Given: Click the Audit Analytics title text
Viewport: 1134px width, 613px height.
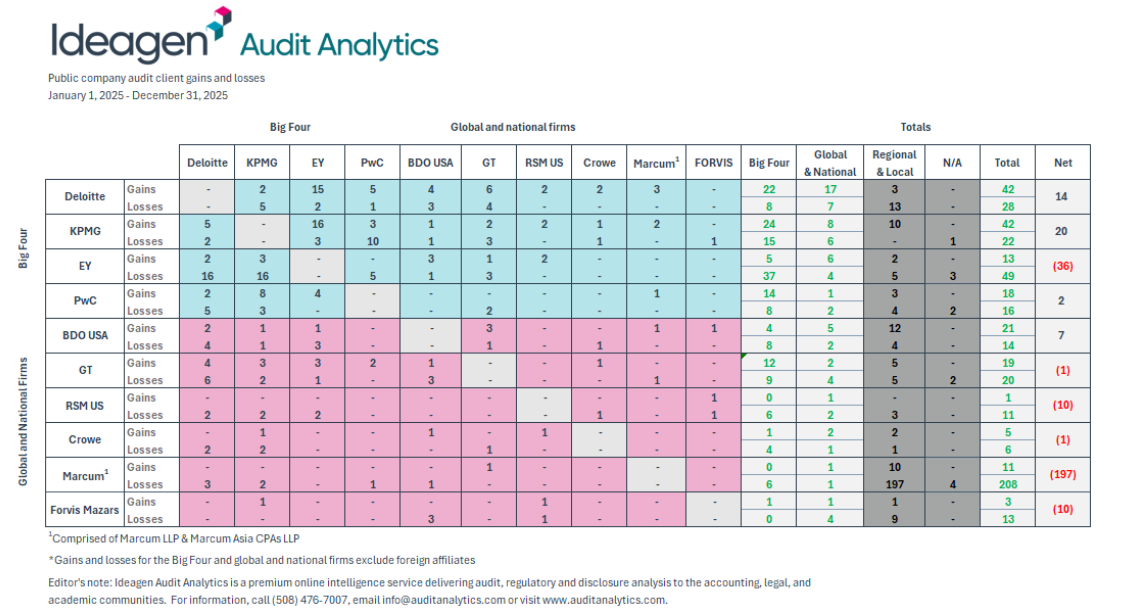Looking at the screenshot, I should click(339, 45).
